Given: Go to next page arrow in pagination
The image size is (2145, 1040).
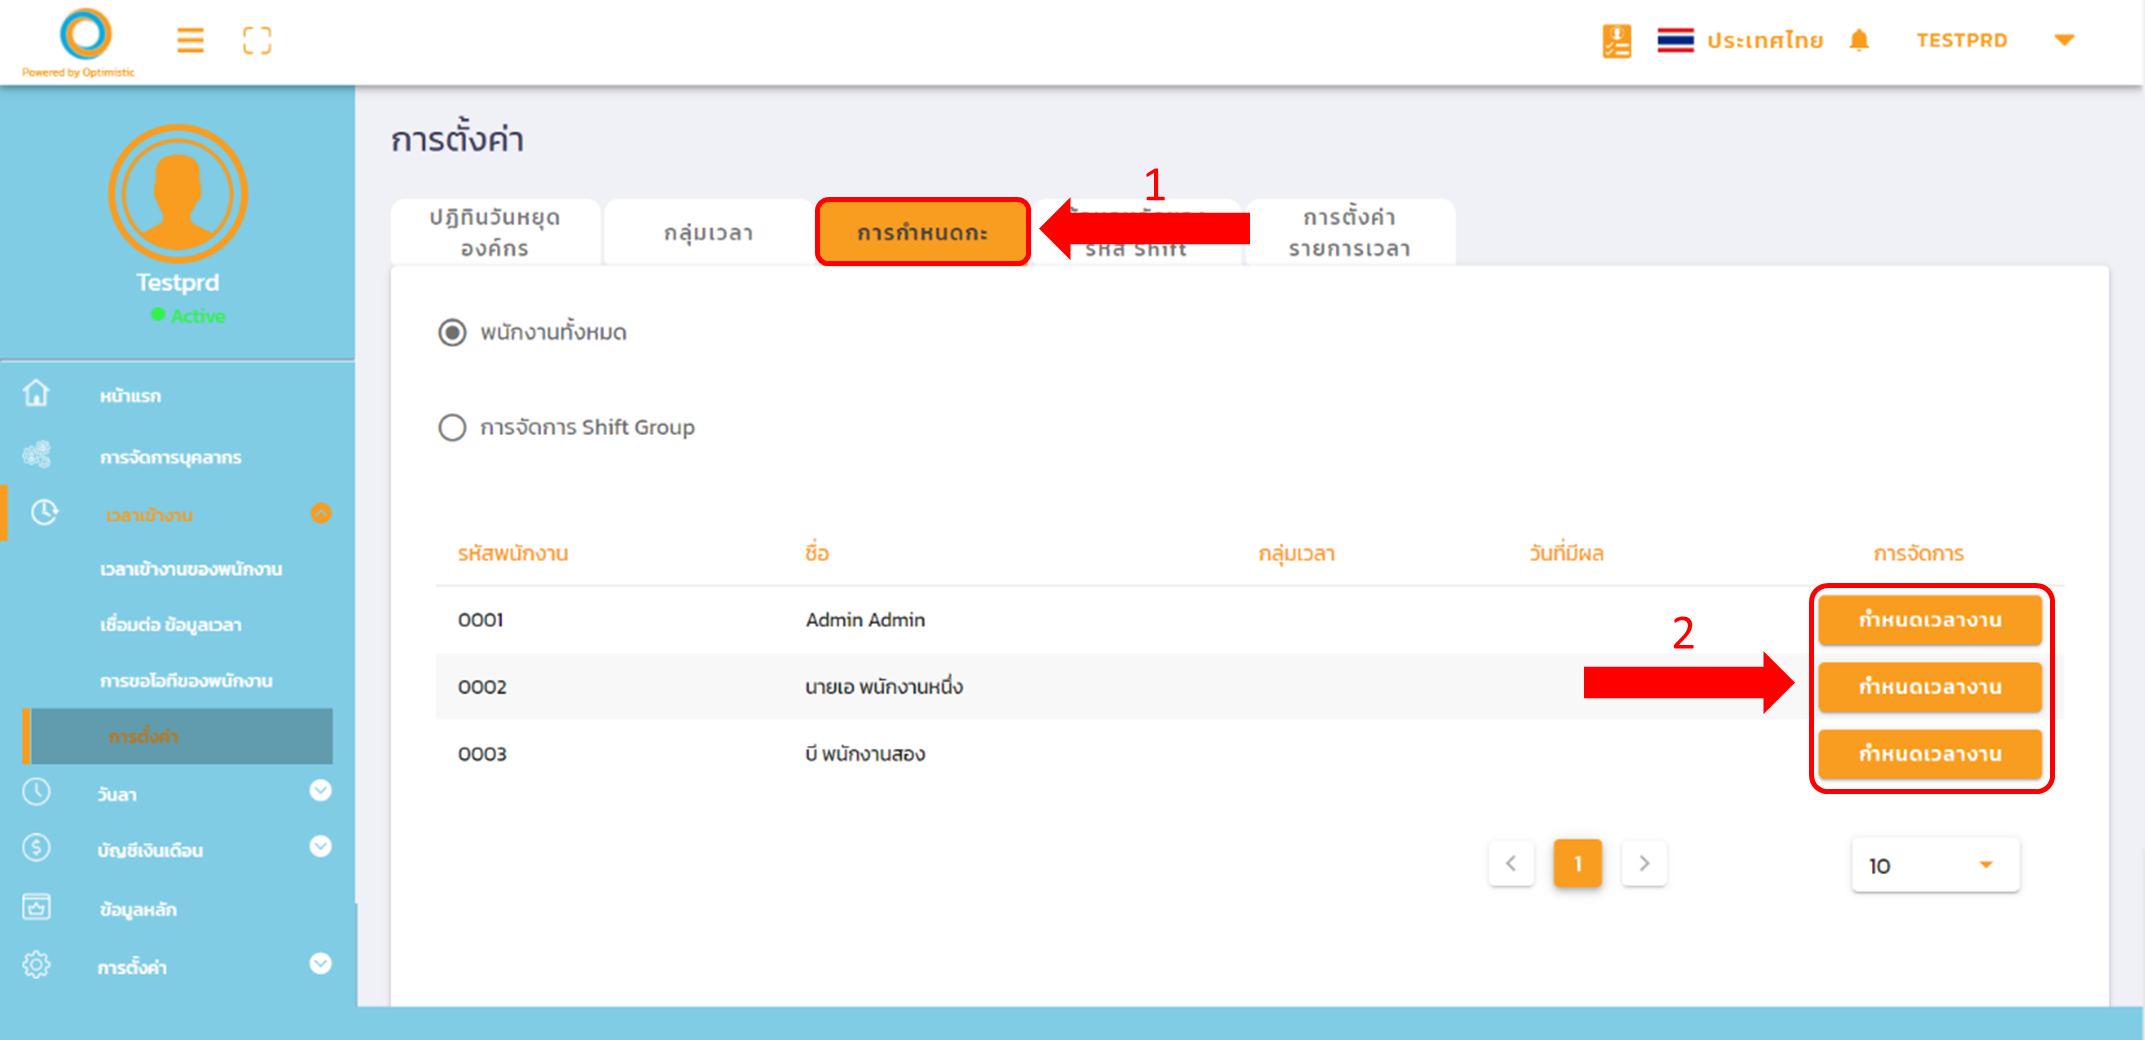Looking at the screenshot, I should [1644, 863].
